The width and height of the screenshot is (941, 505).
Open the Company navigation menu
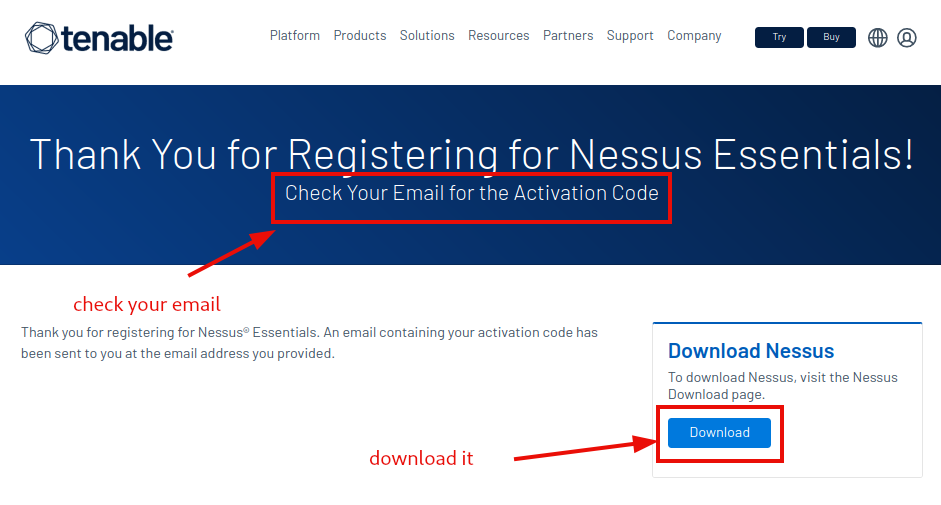(694, 35)
